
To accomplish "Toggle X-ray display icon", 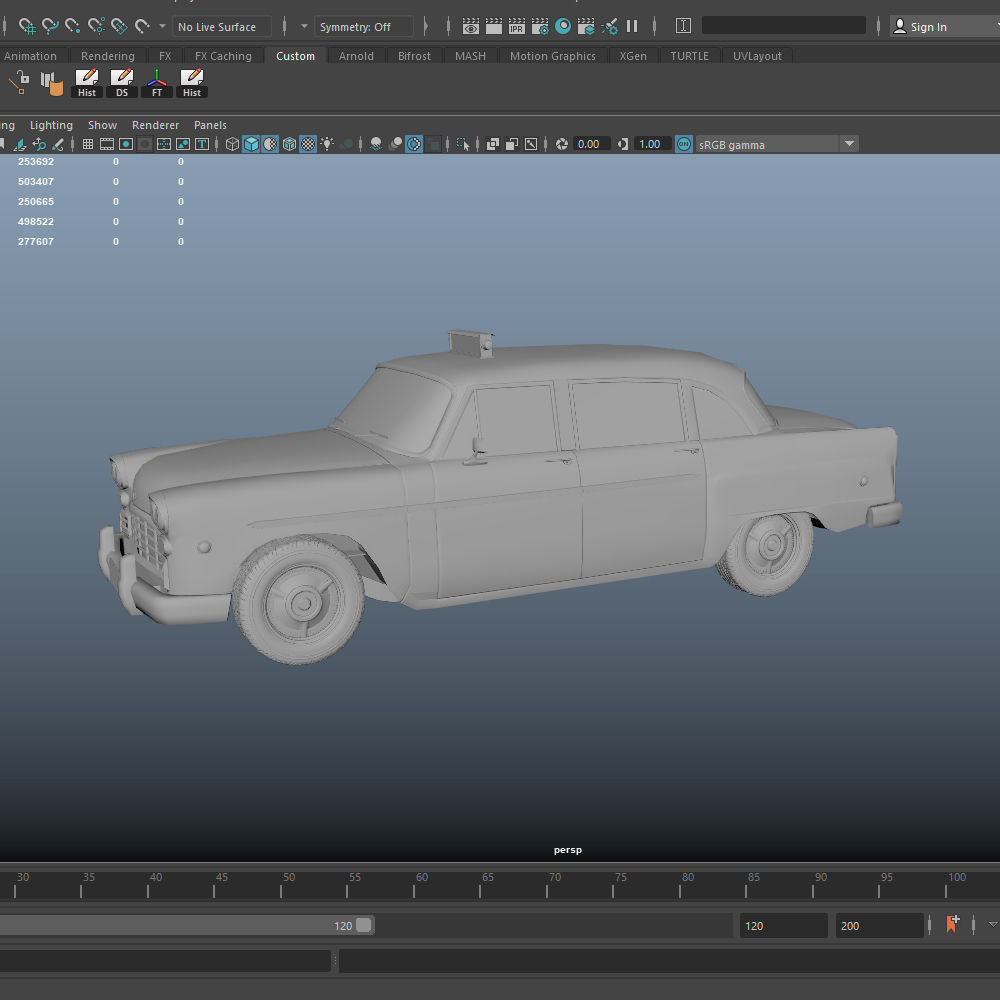I will click(493, 144).
